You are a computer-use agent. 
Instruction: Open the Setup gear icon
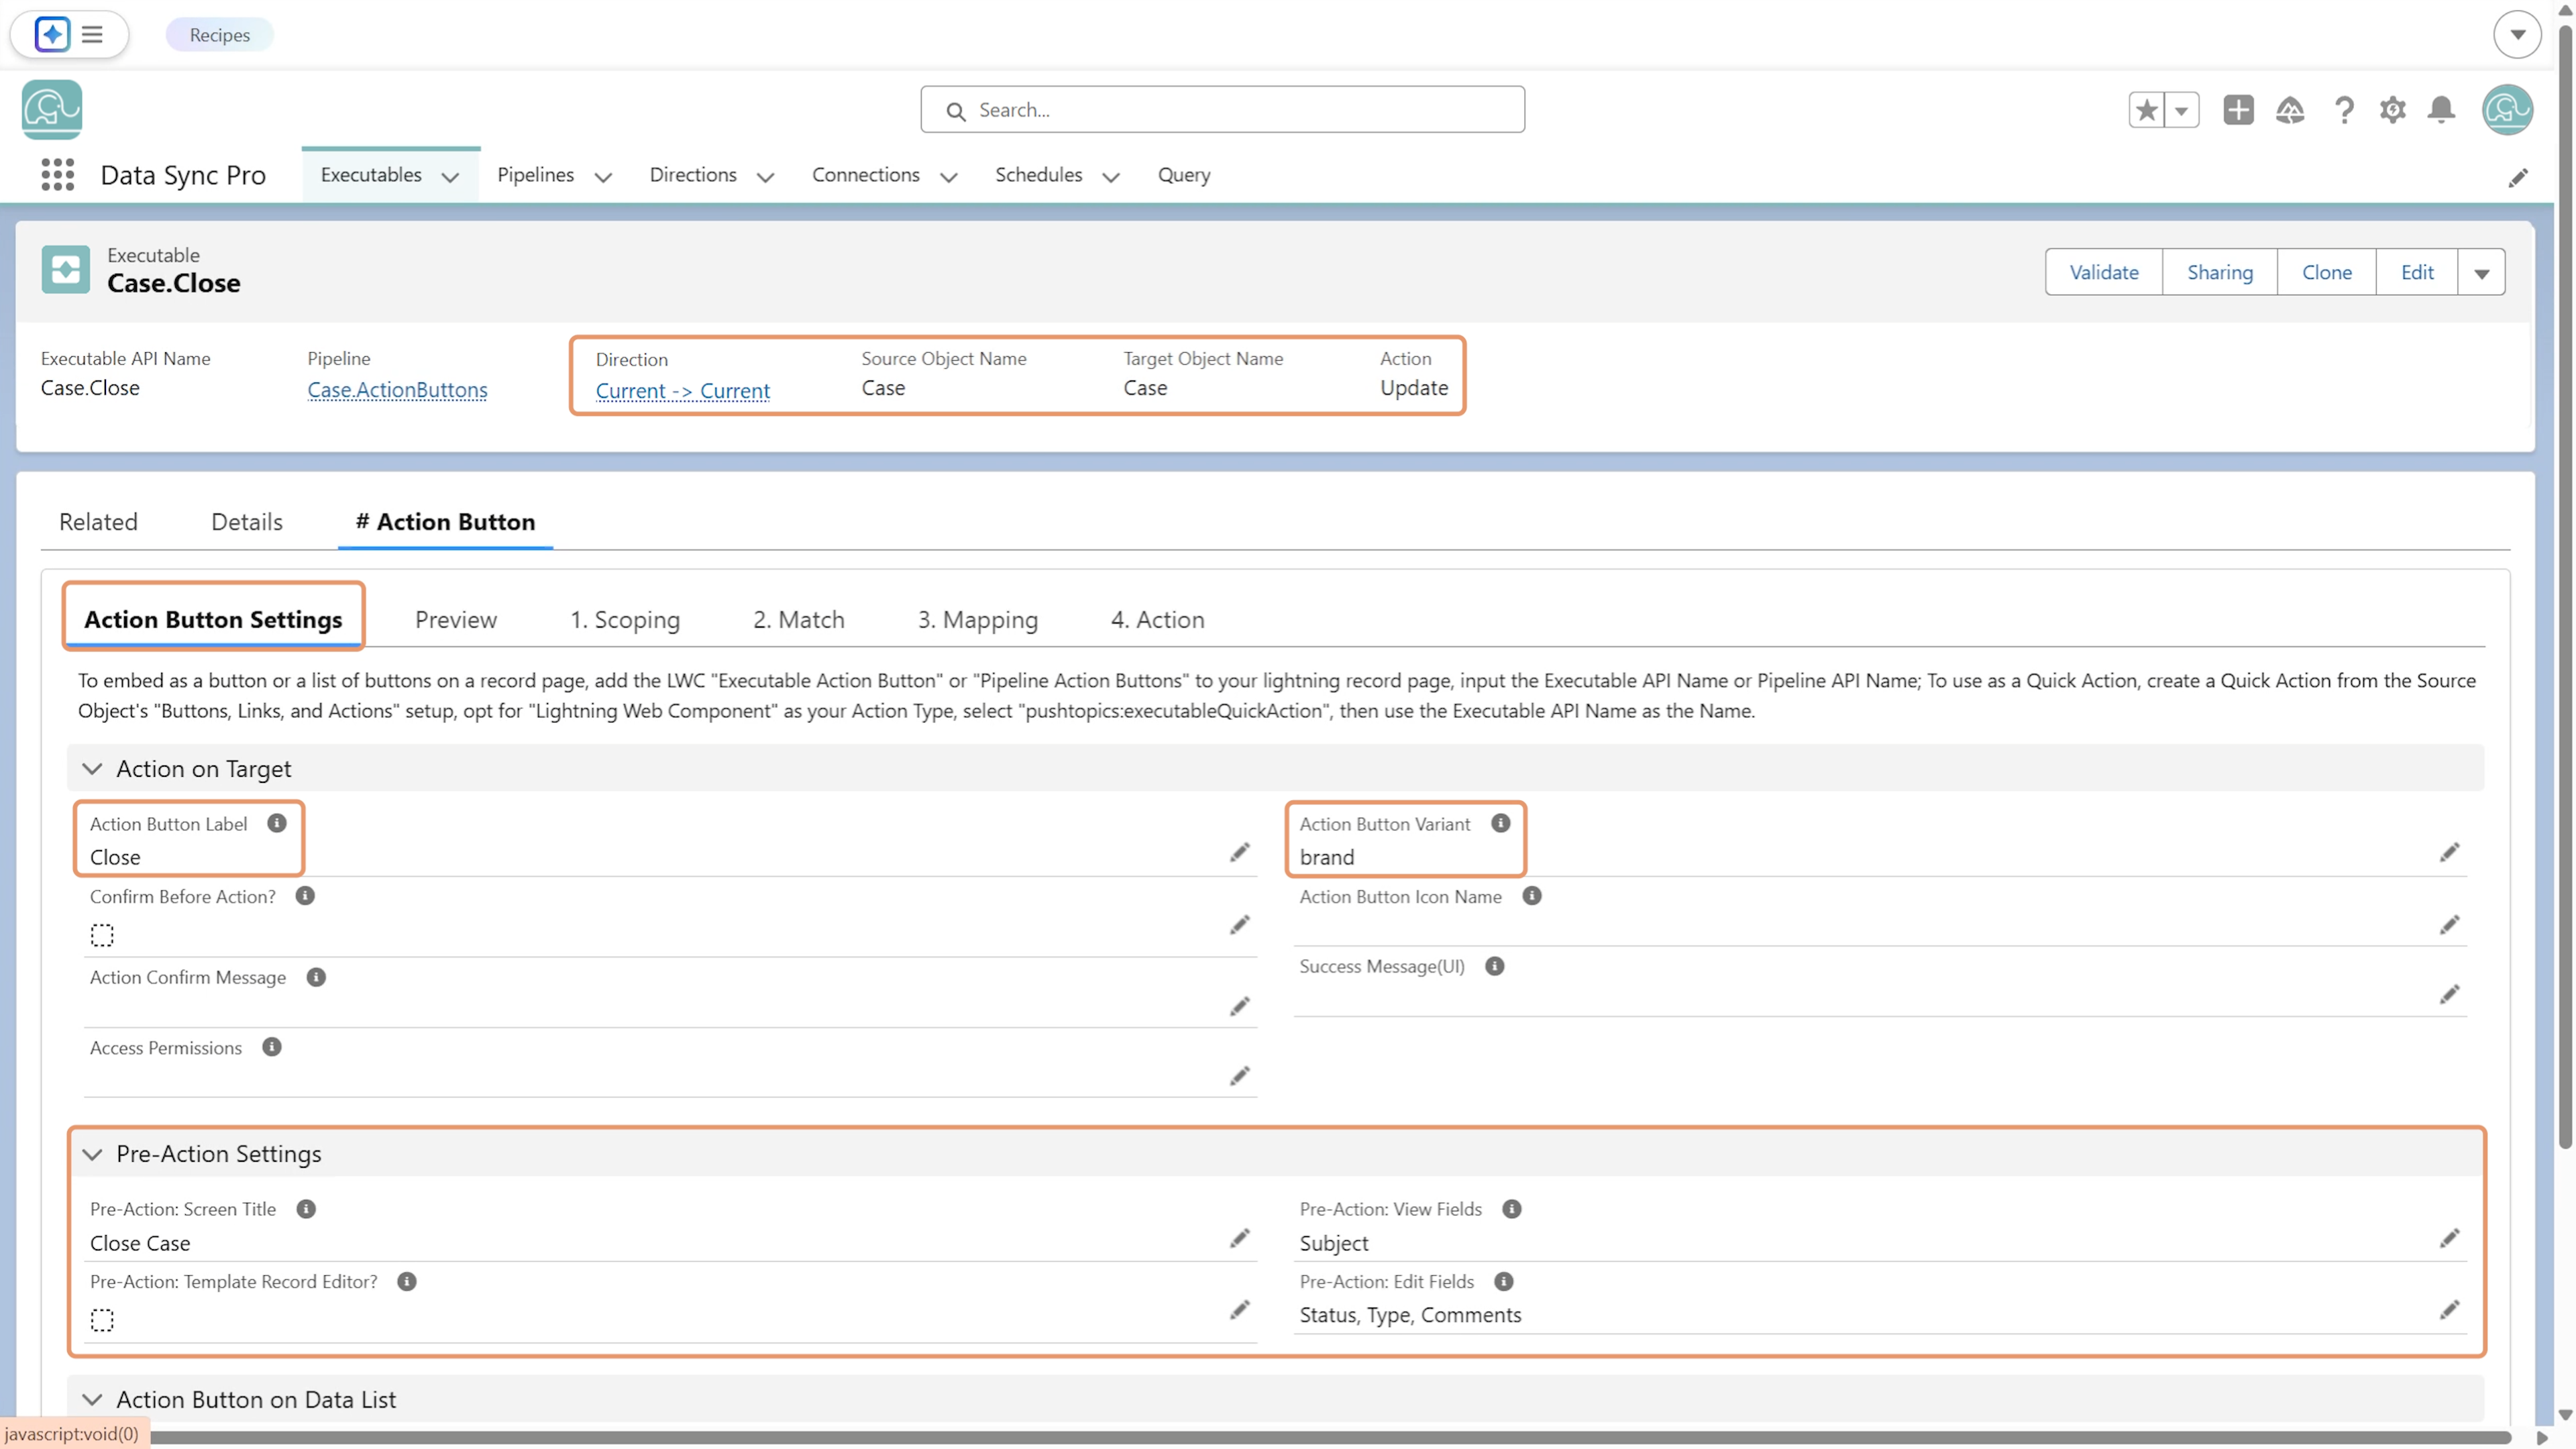tap(2393, 110)
